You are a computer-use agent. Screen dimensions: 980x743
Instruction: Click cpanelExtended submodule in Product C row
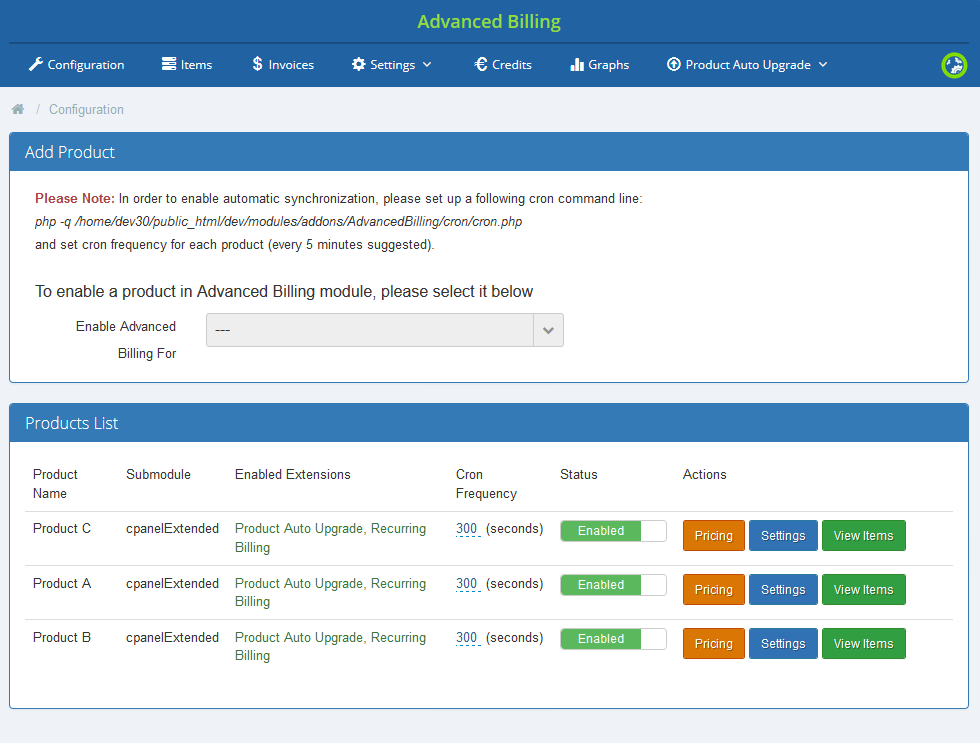tap(172, 529)
